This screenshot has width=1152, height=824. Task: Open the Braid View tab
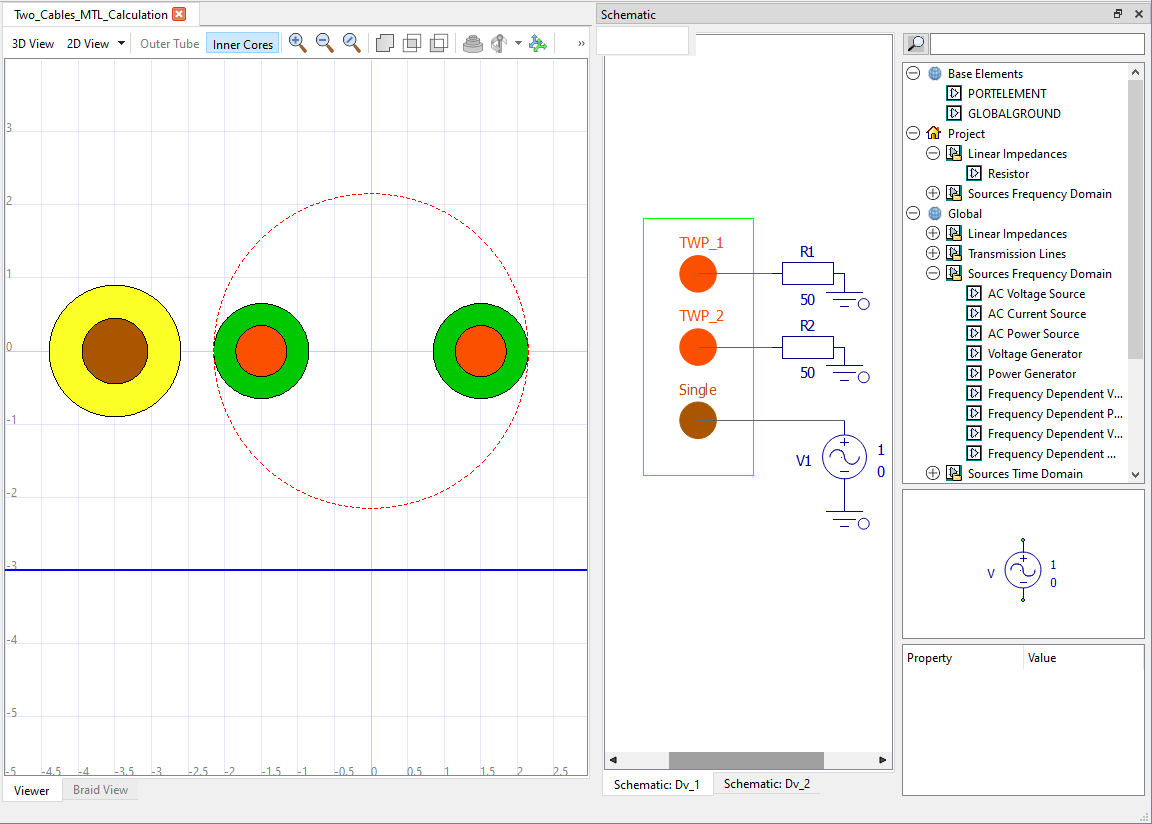coord(100,790)
